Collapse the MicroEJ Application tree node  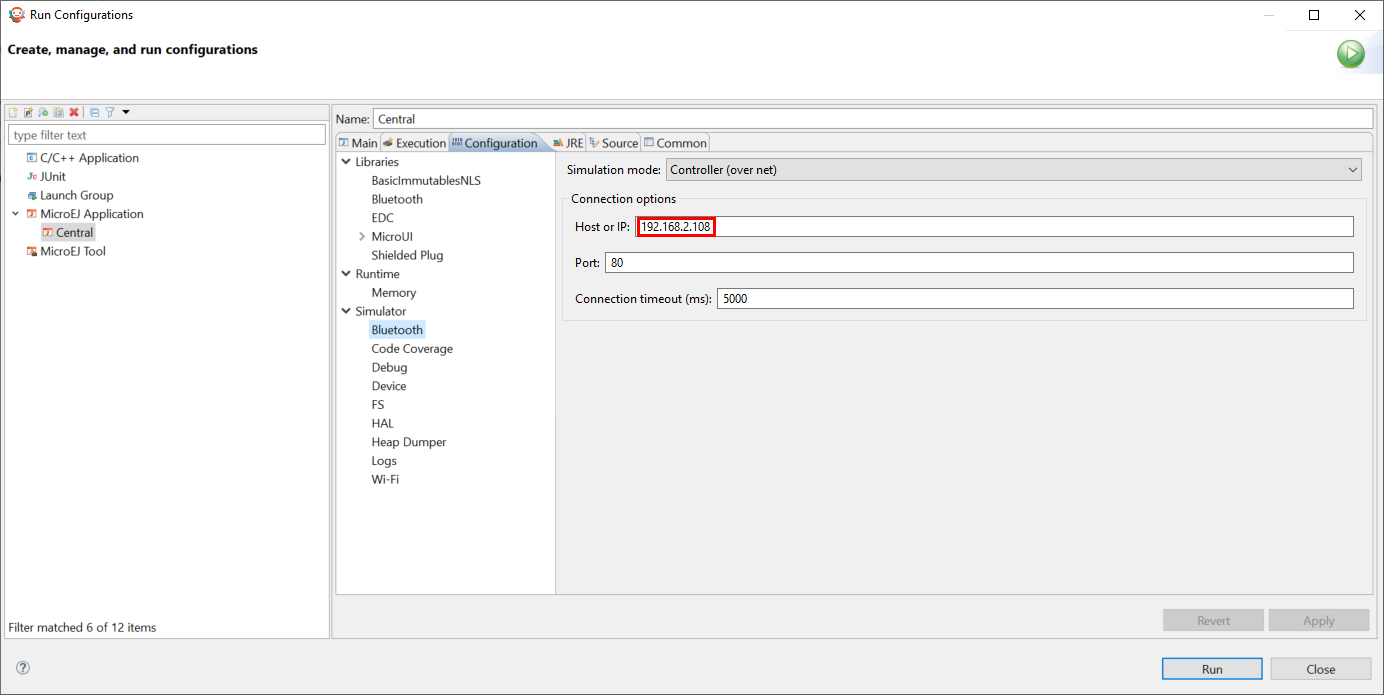pos(15,214)
